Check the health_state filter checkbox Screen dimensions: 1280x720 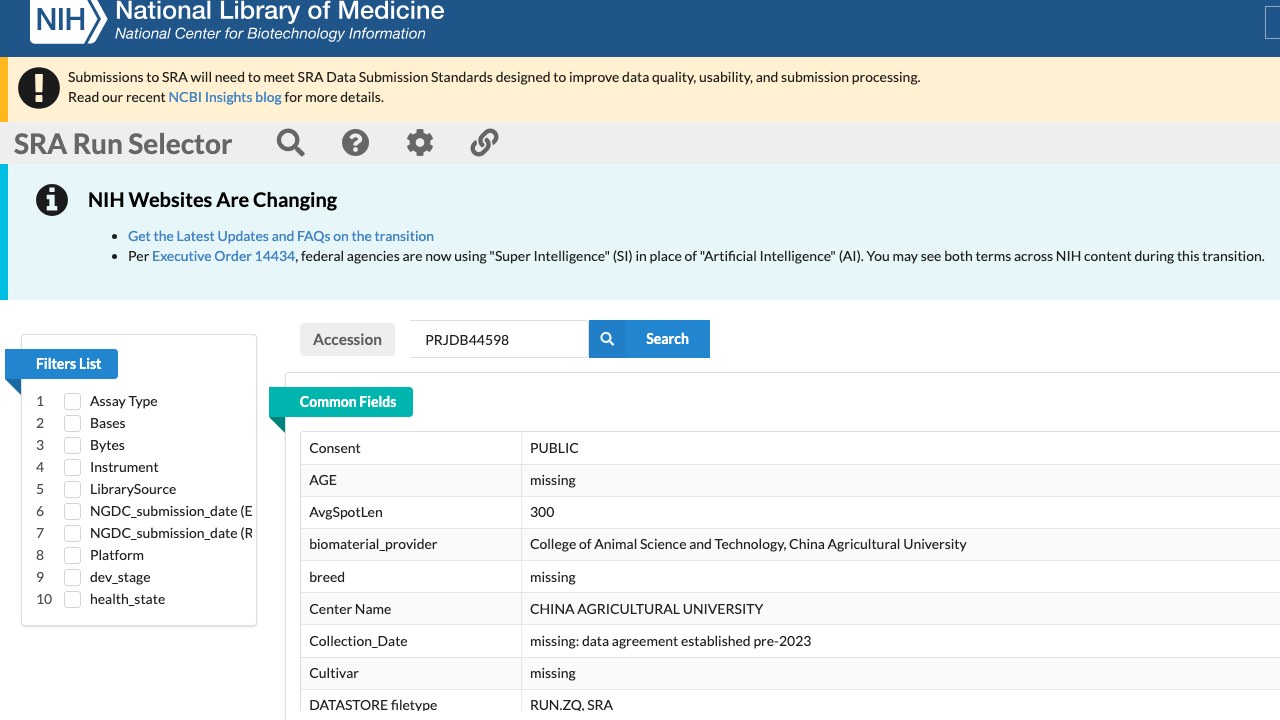point(72,599)
